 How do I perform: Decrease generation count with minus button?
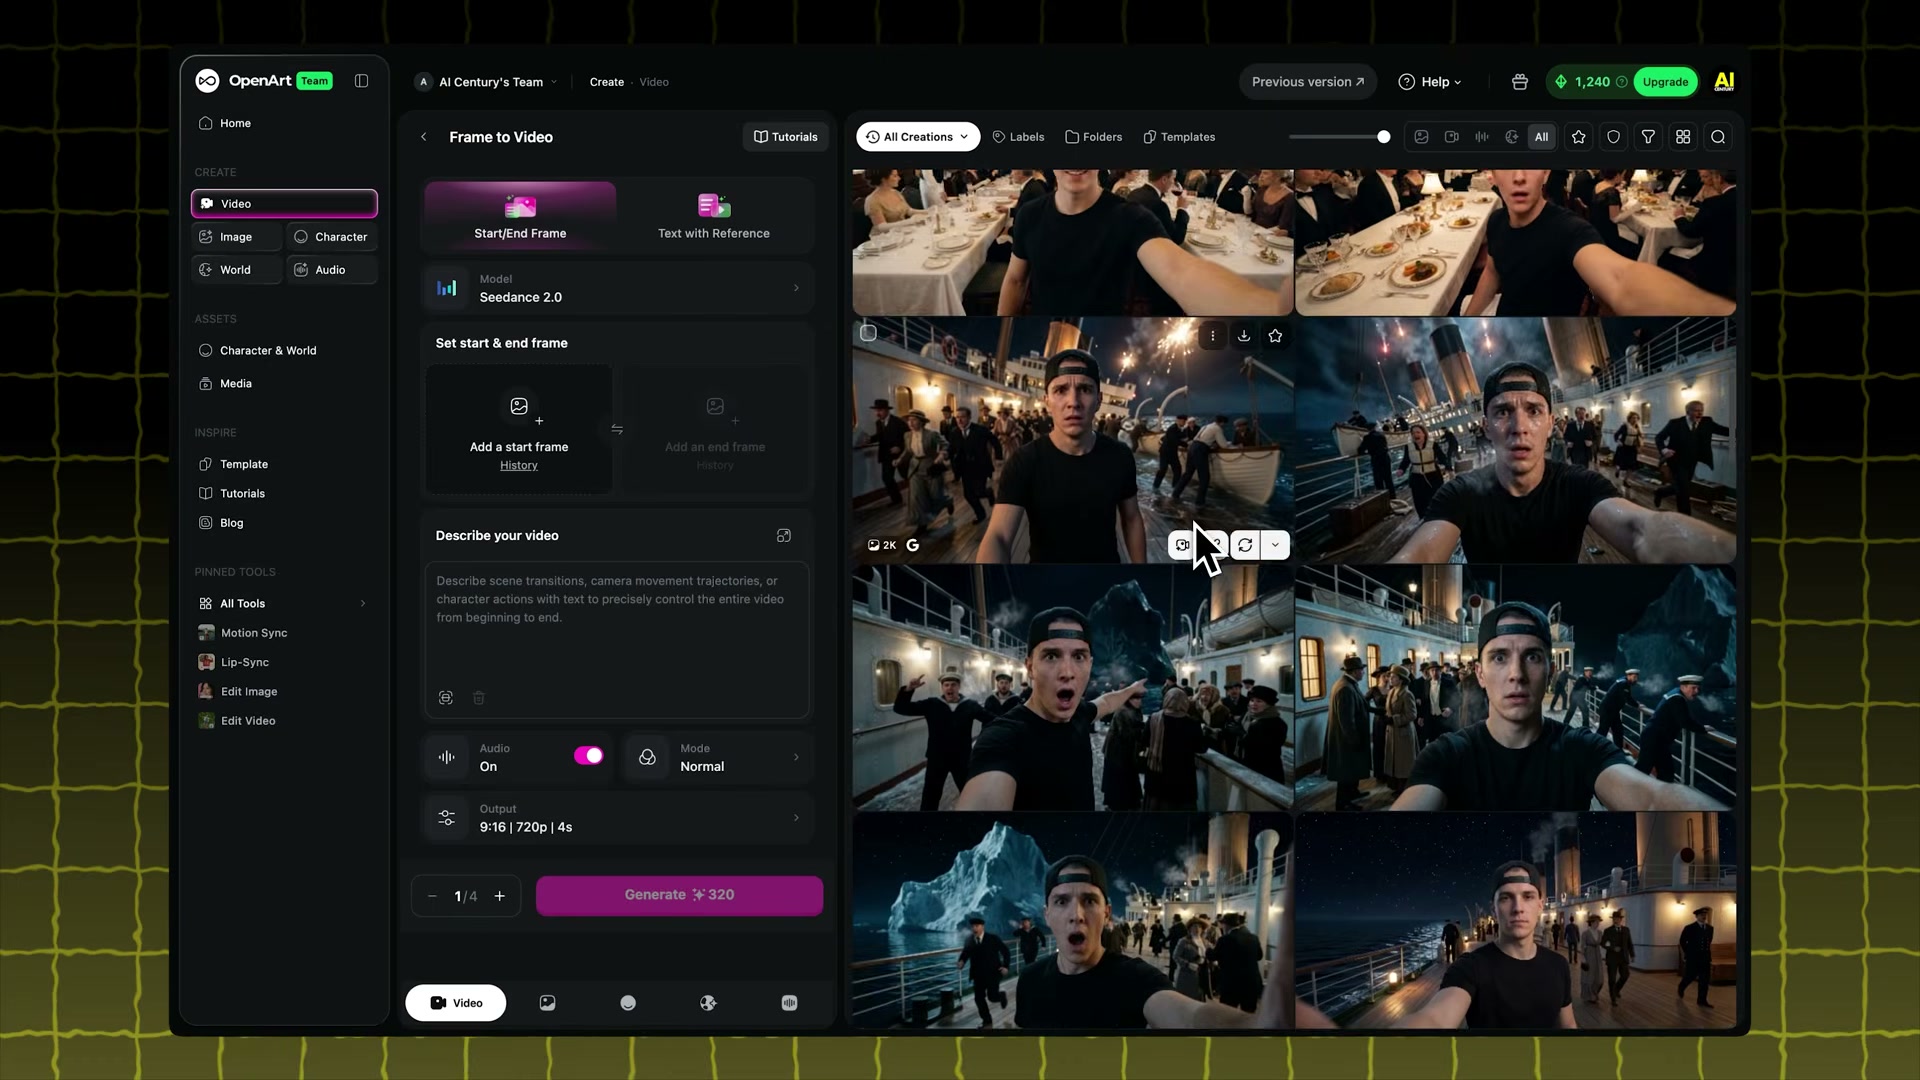[432, 896]
